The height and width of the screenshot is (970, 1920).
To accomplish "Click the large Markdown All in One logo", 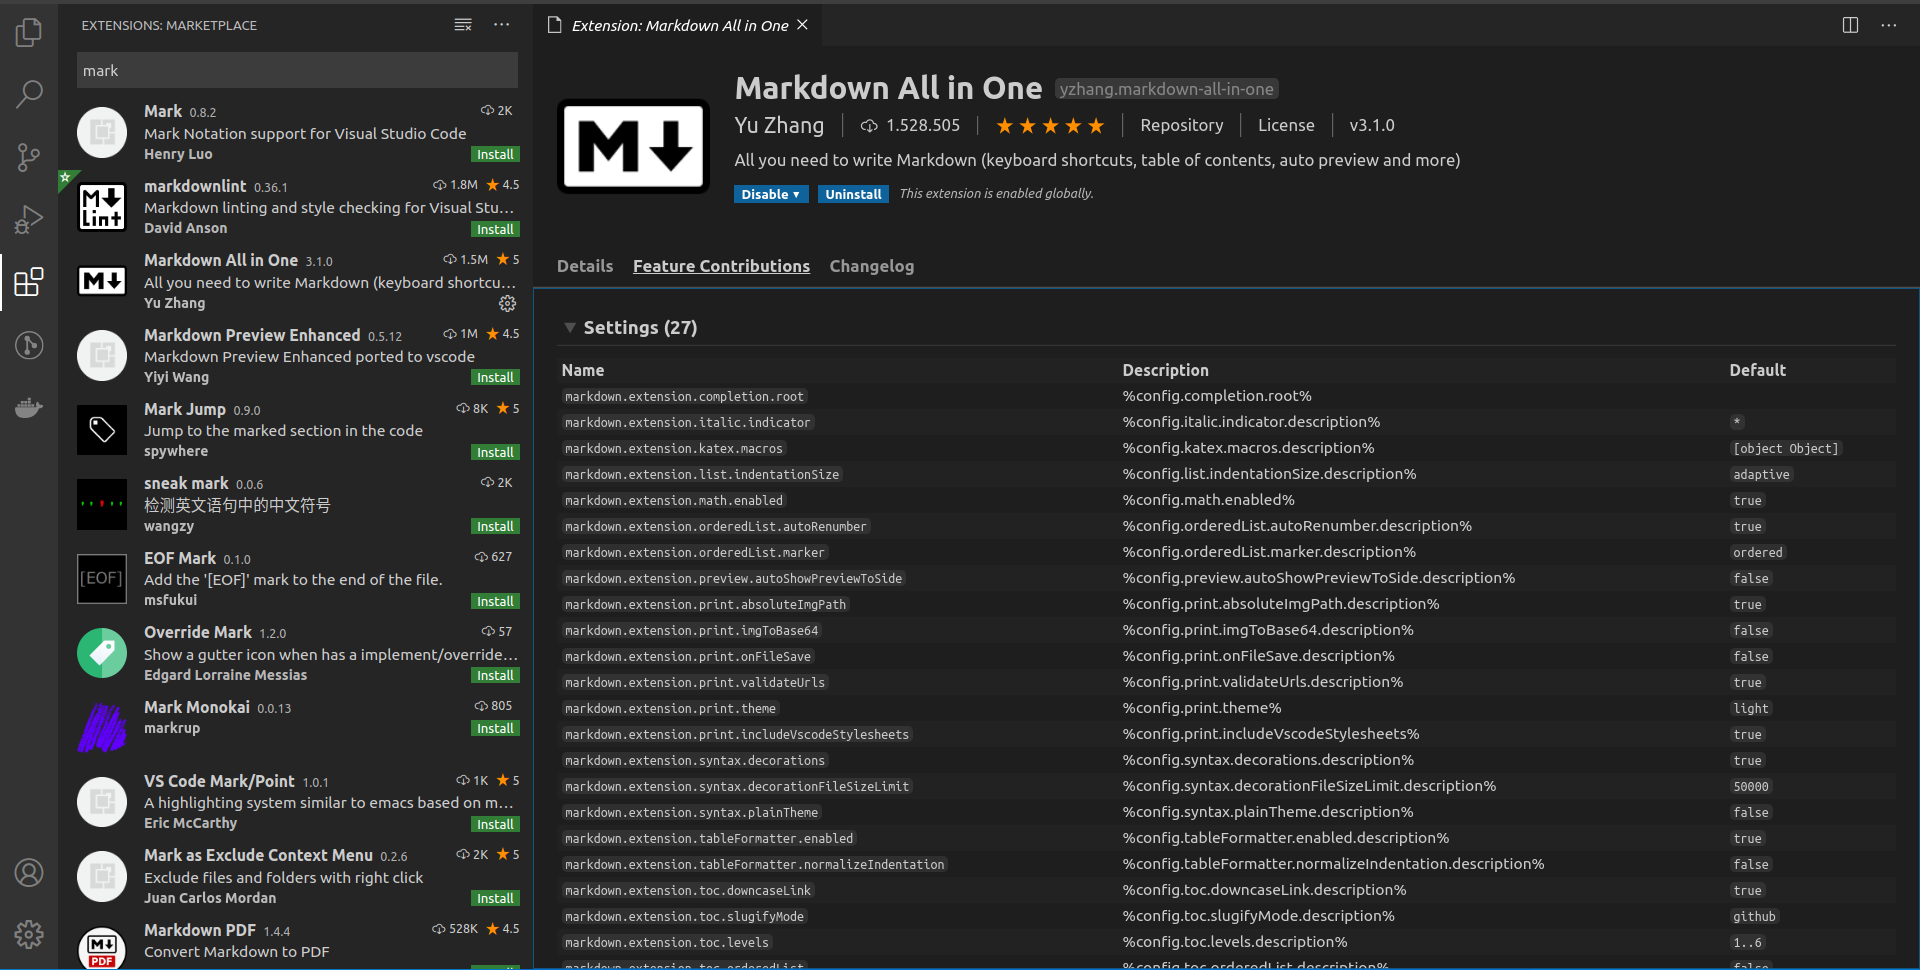I will [633, 146].
